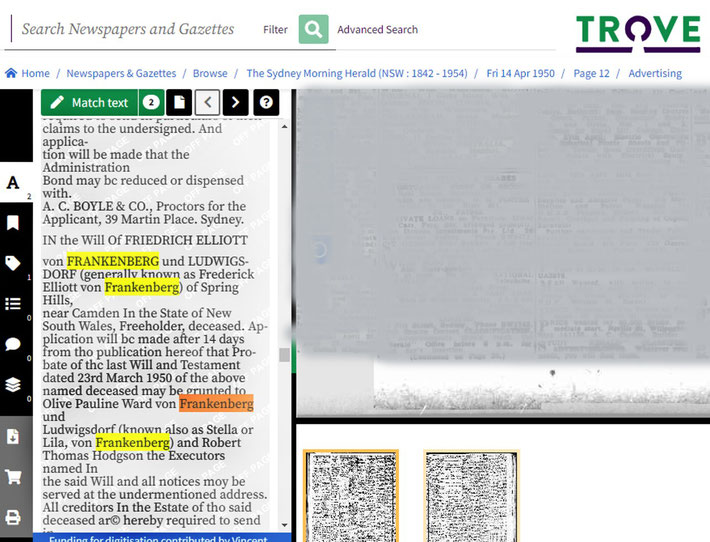
Task: Click the text panel scroll up arrow
Action: click(x=284, y=127)
